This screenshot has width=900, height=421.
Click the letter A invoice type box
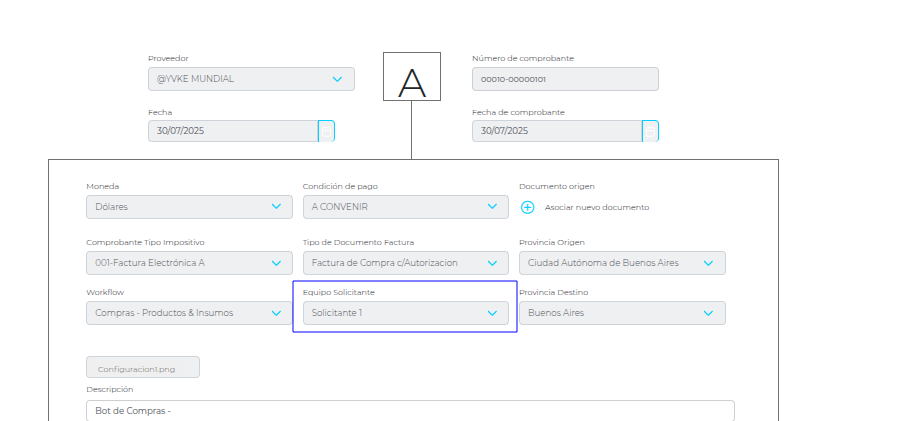[x=412, y=77]
